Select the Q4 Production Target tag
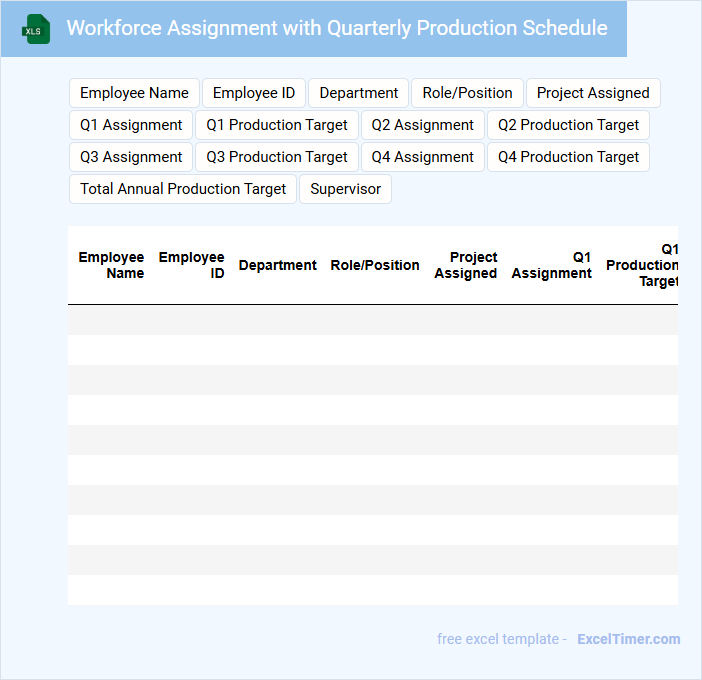 click(x=568, y=157)
